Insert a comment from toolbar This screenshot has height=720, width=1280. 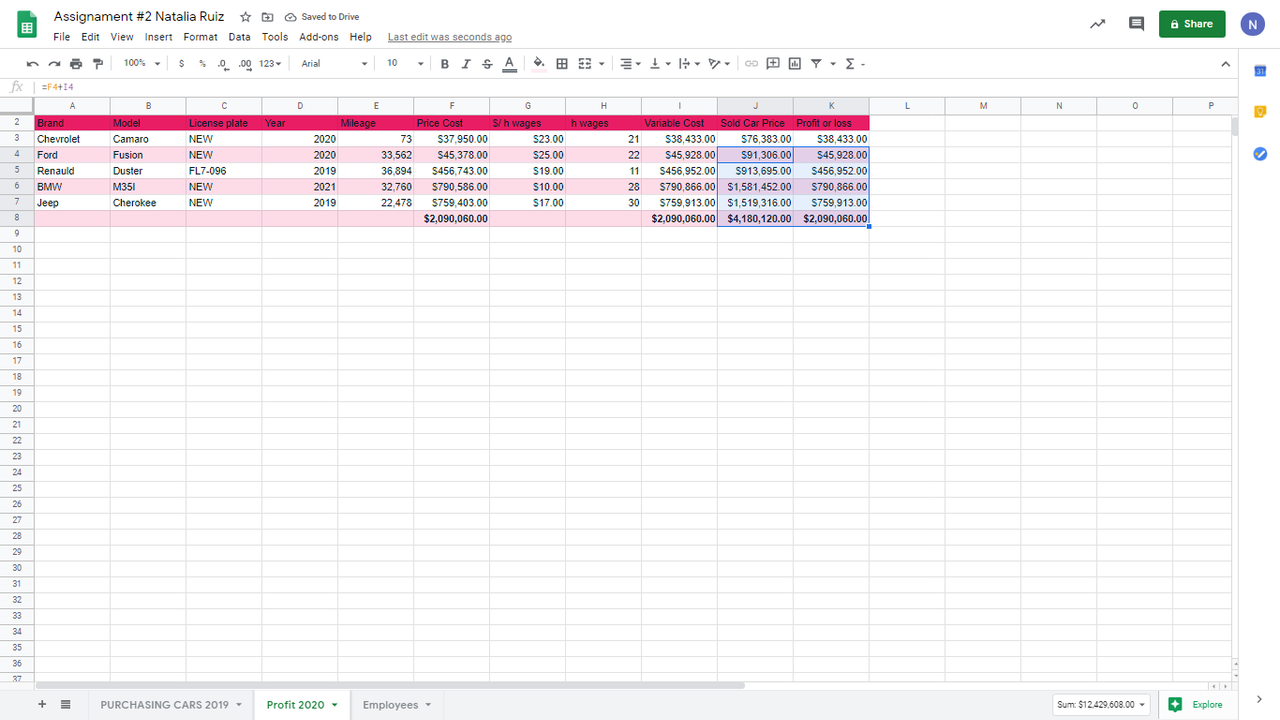[x=773, y=63]
